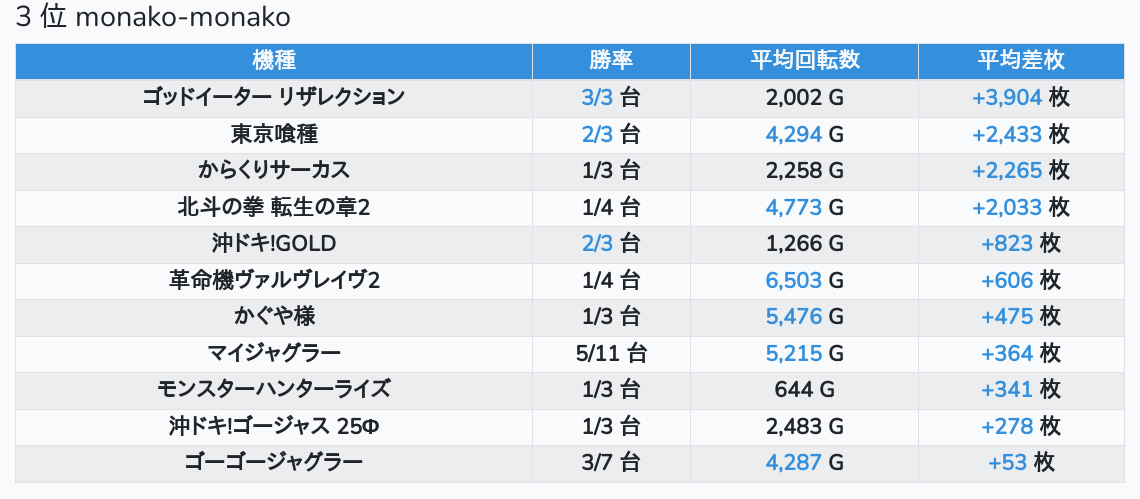Click 北斗の拳 転生の章2 in the table
The height and width of the screenshot is (499, 1140).
click(273, 207)
